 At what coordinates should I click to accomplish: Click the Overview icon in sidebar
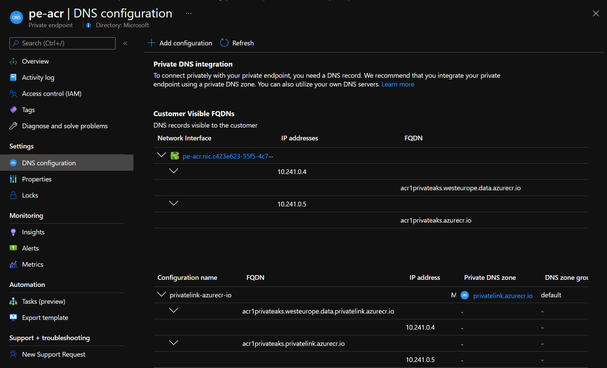[x=13, y=61]
